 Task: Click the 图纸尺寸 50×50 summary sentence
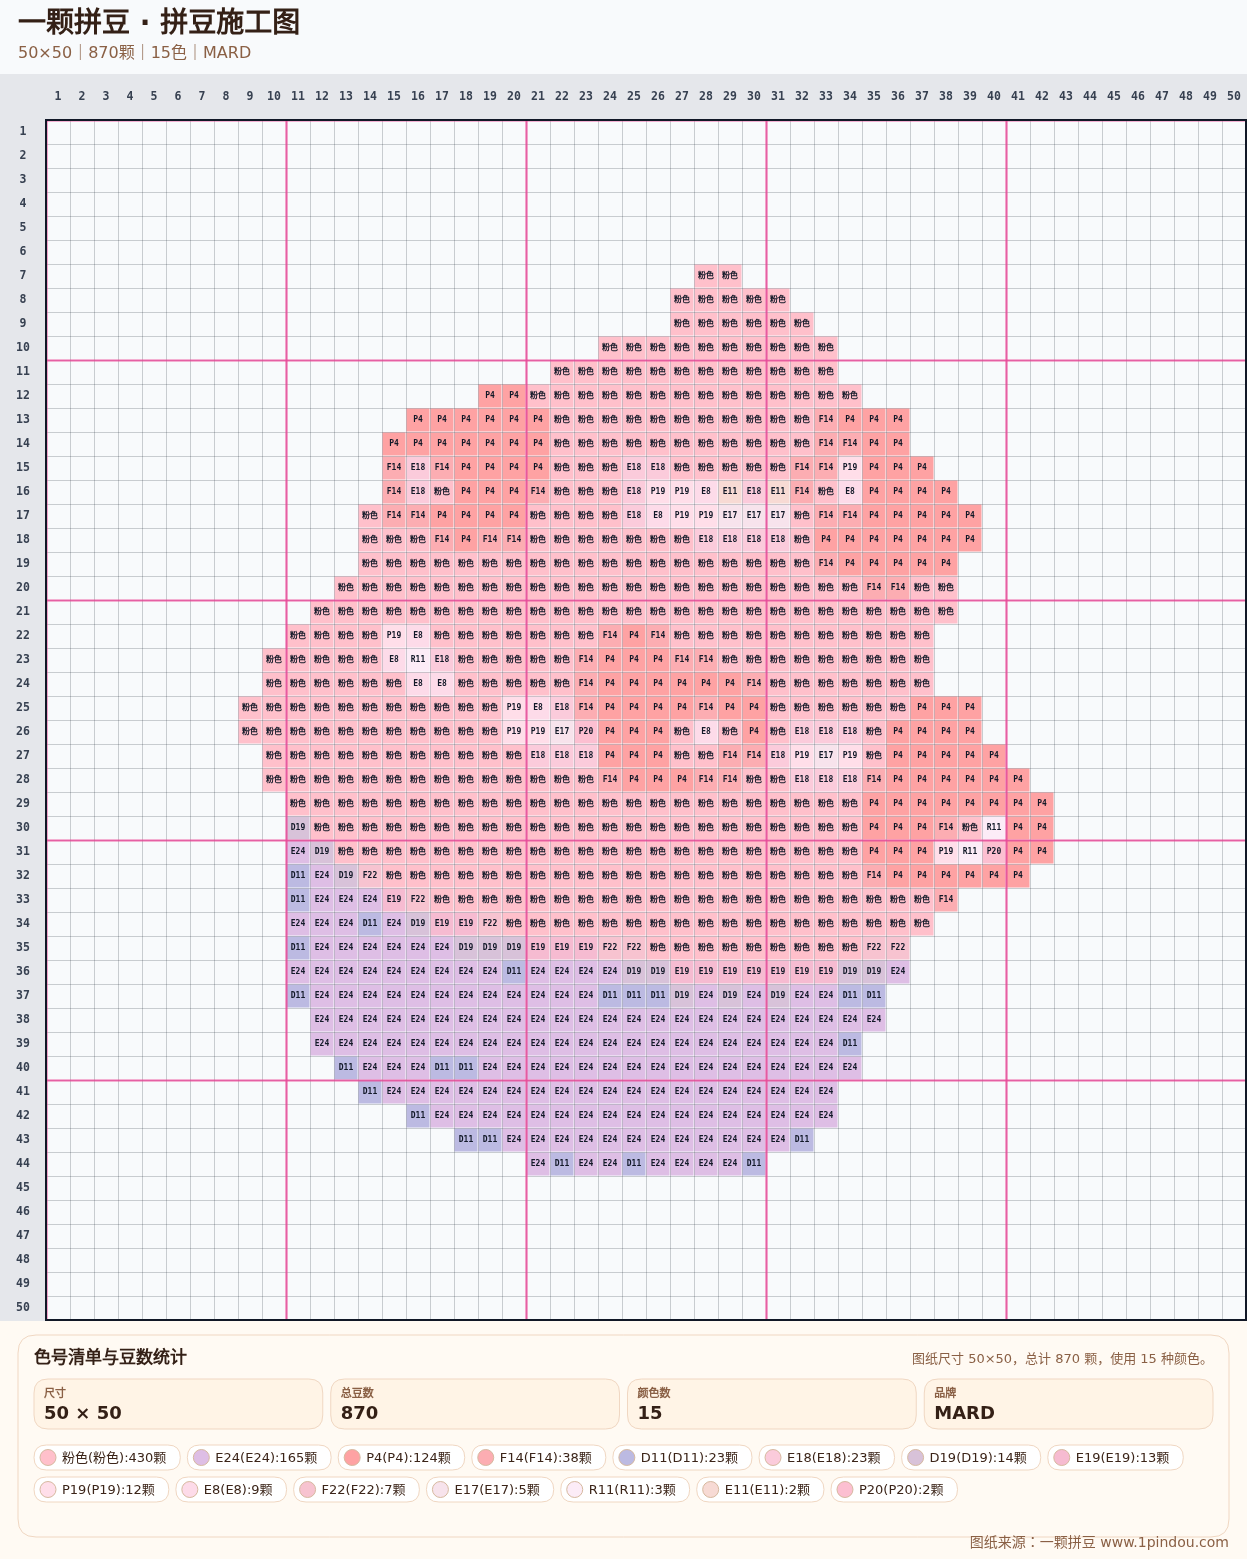1062,1359
